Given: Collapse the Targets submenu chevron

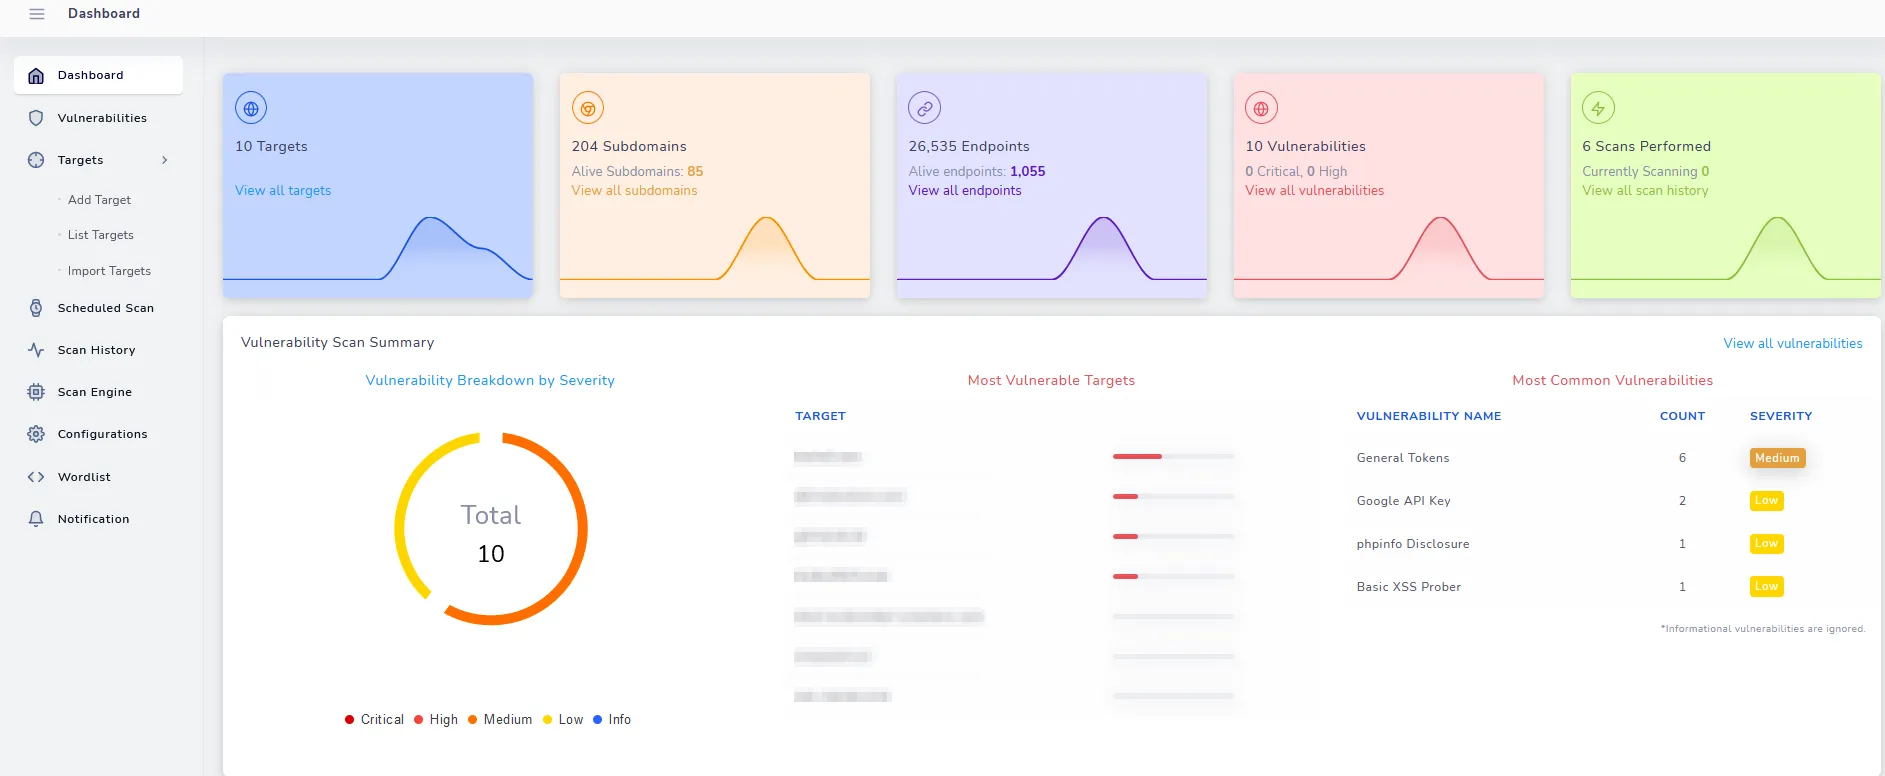Looking at the screenshot, I should 165,160.
